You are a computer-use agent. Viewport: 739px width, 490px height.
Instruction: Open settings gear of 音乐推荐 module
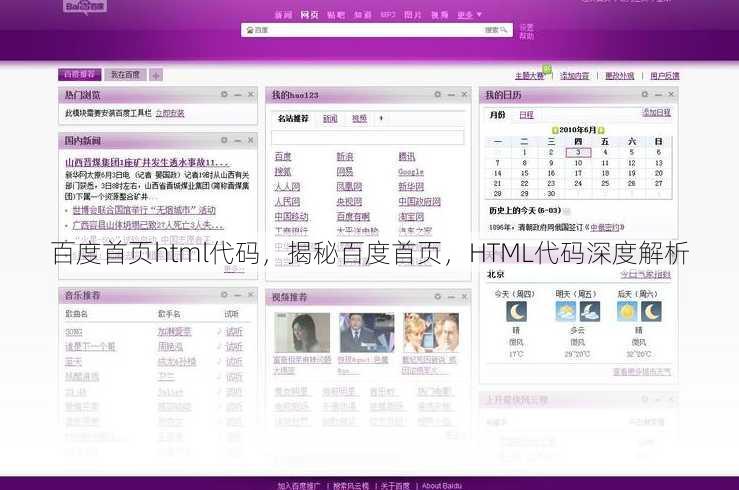[x=224, y=294]
